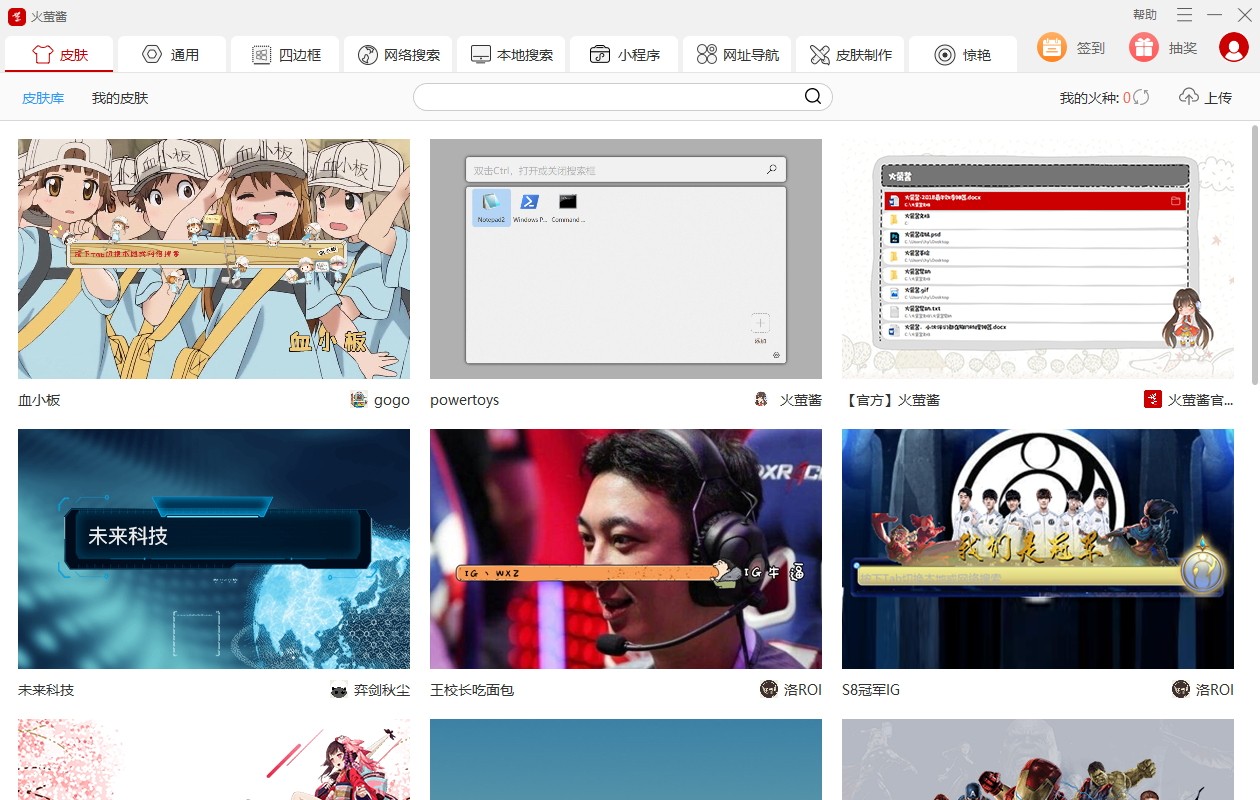Open the 皮肤 tab

(59, 54)
